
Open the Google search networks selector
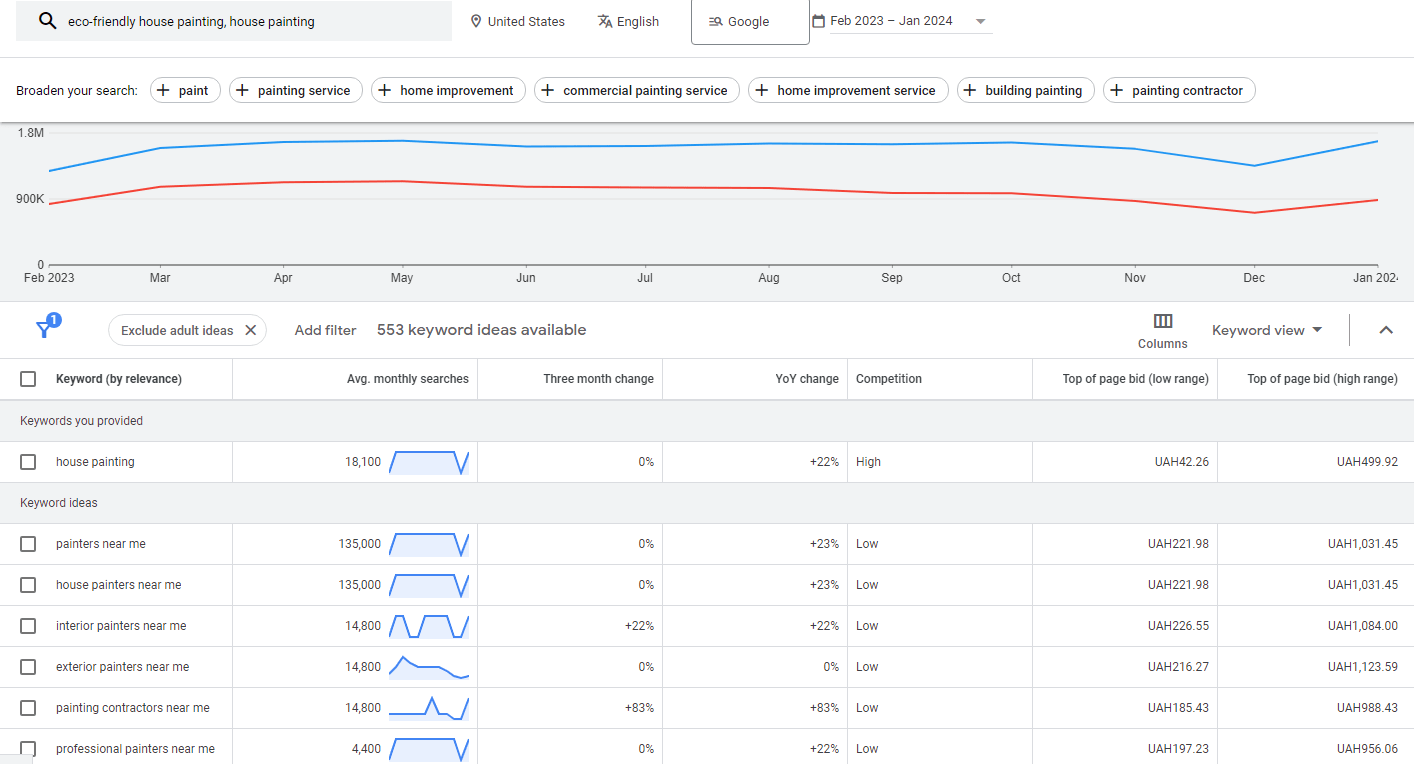[x=750, y=22]
